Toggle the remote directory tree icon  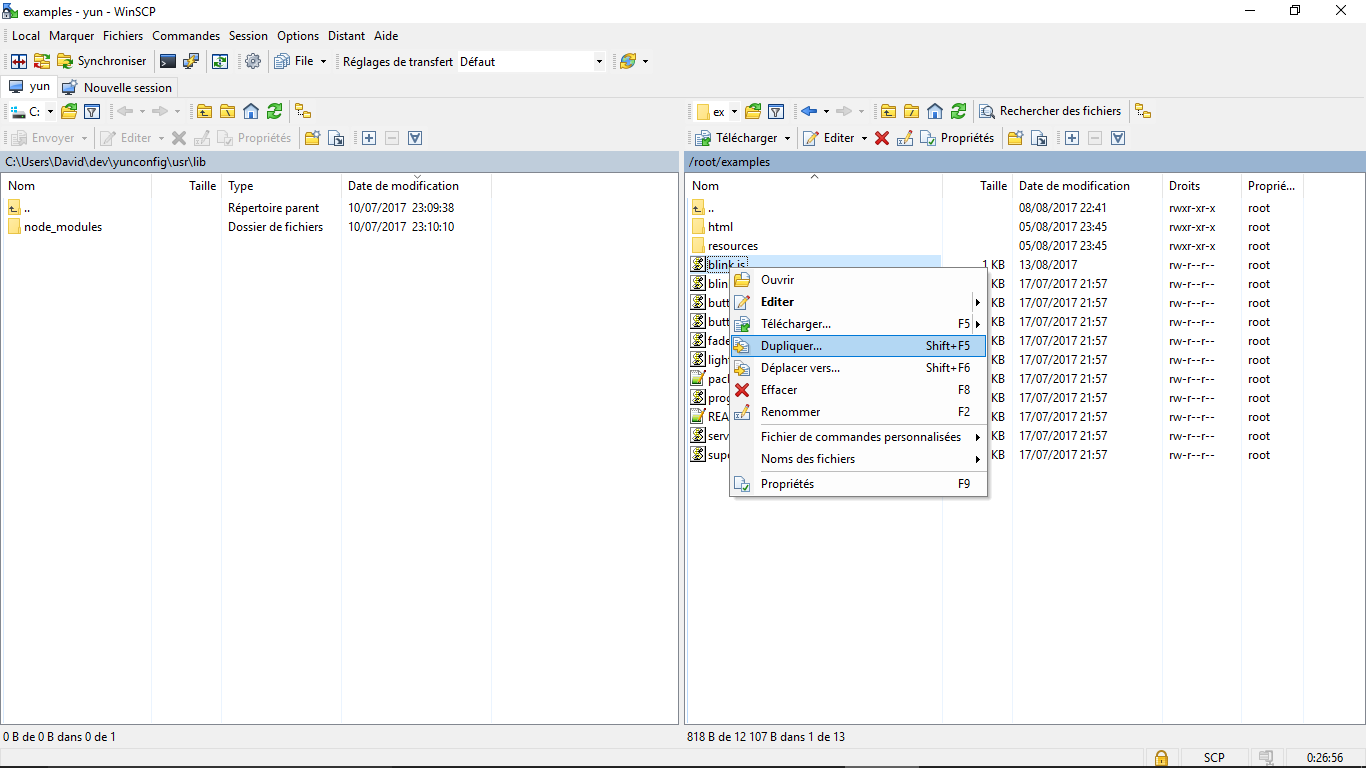[x=1143, y=111]
